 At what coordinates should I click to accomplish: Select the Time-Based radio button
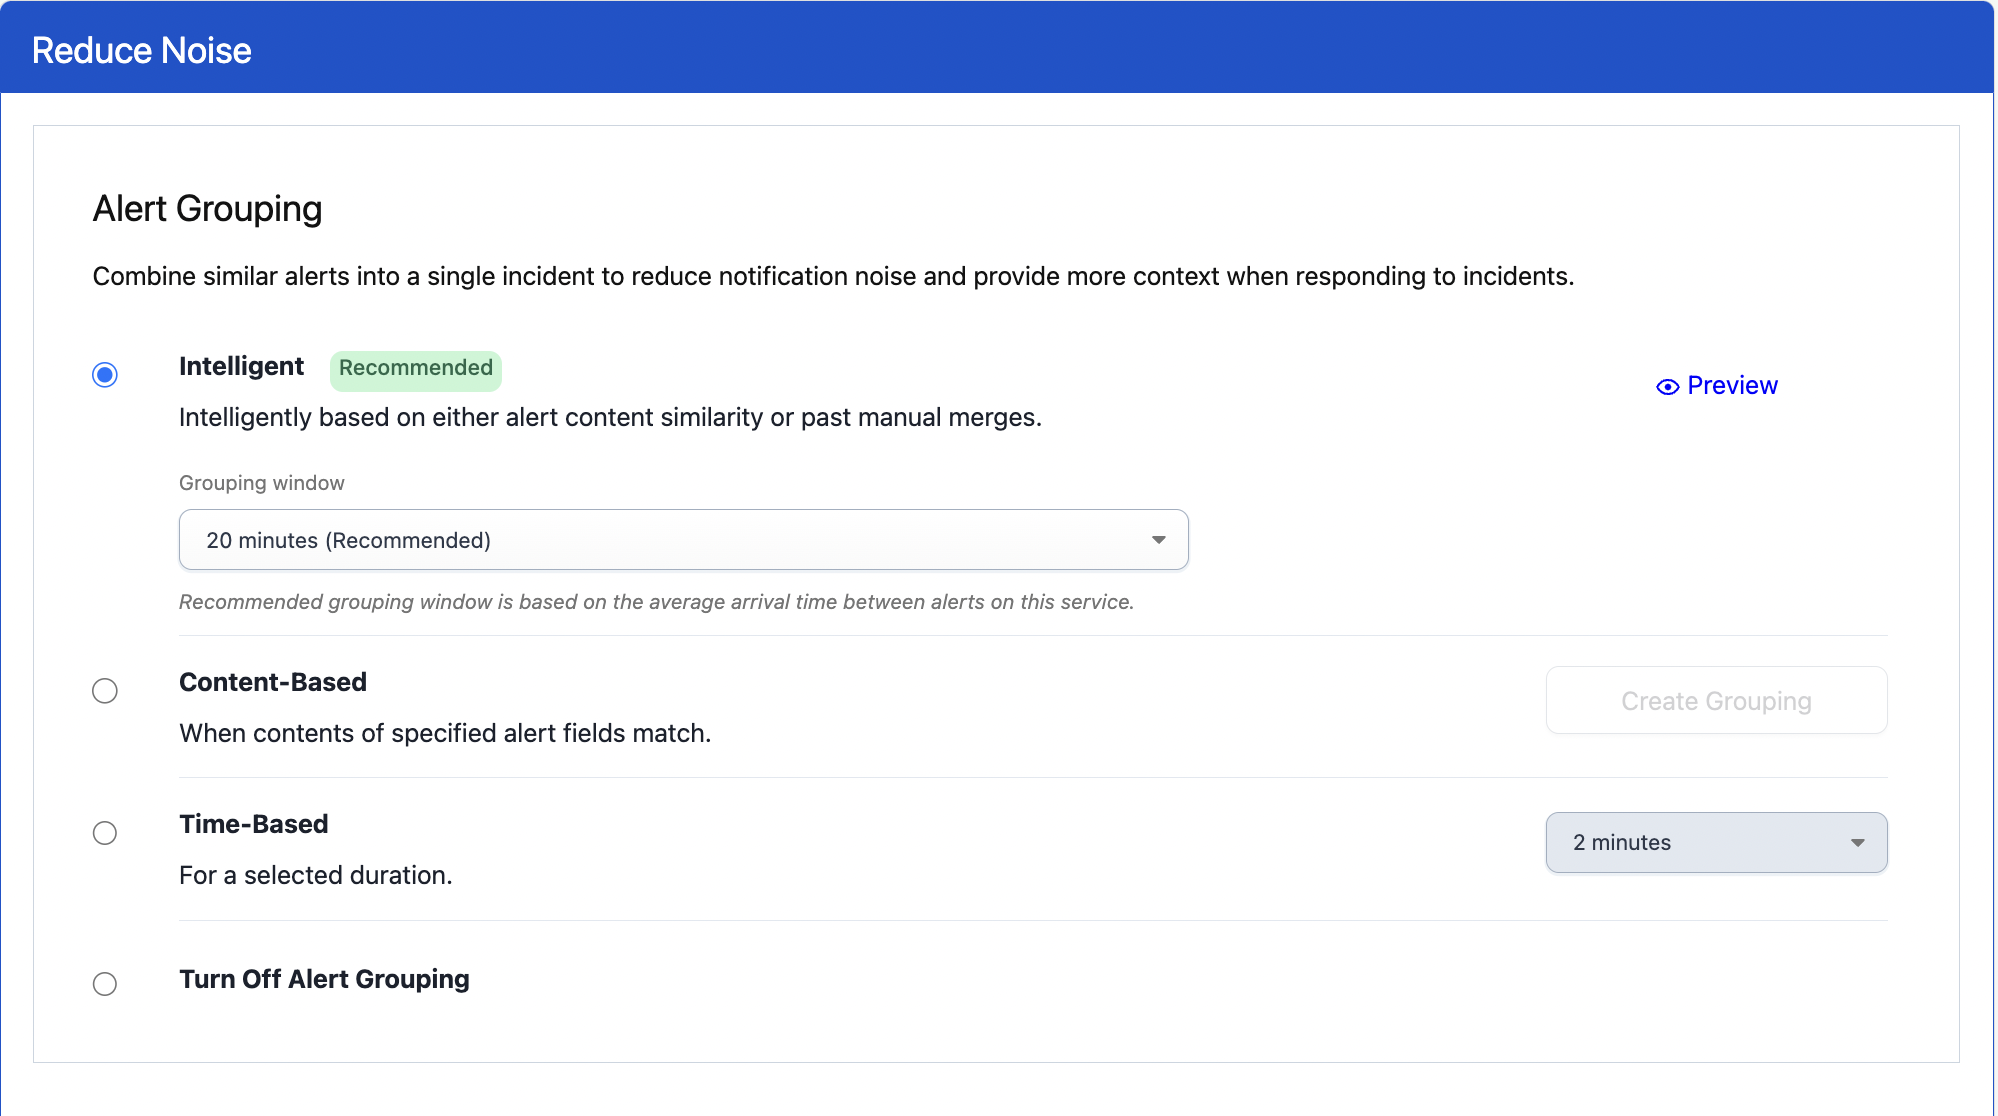pos(105,833)
